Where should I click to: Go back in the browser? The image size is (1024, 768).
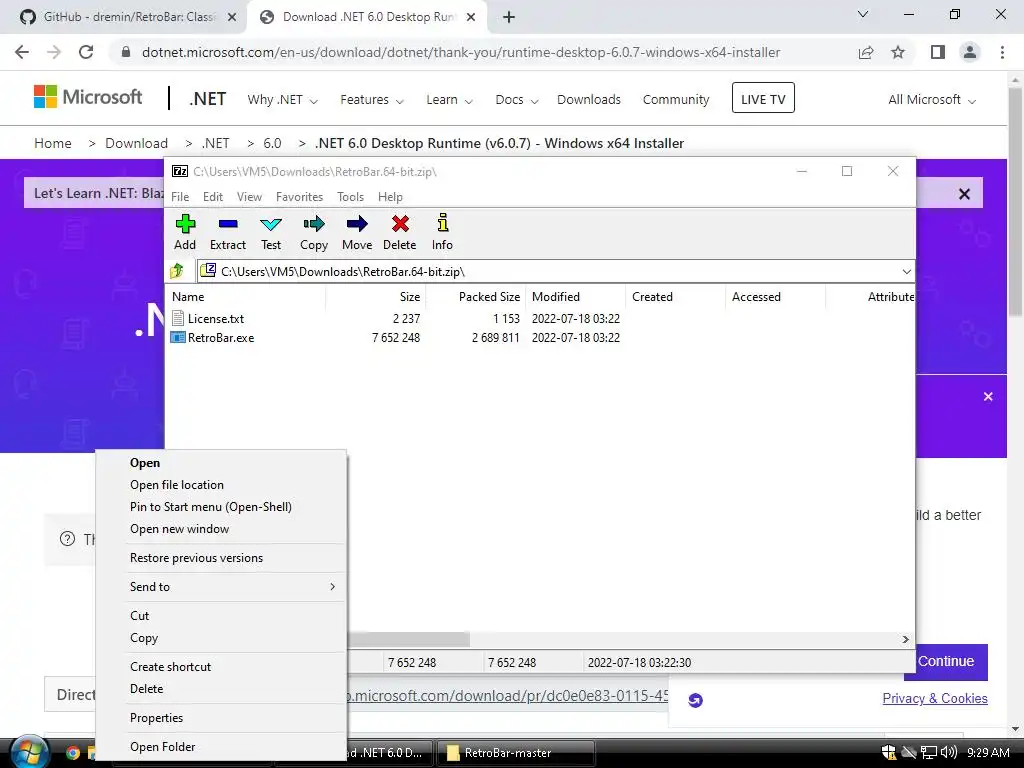22,52
